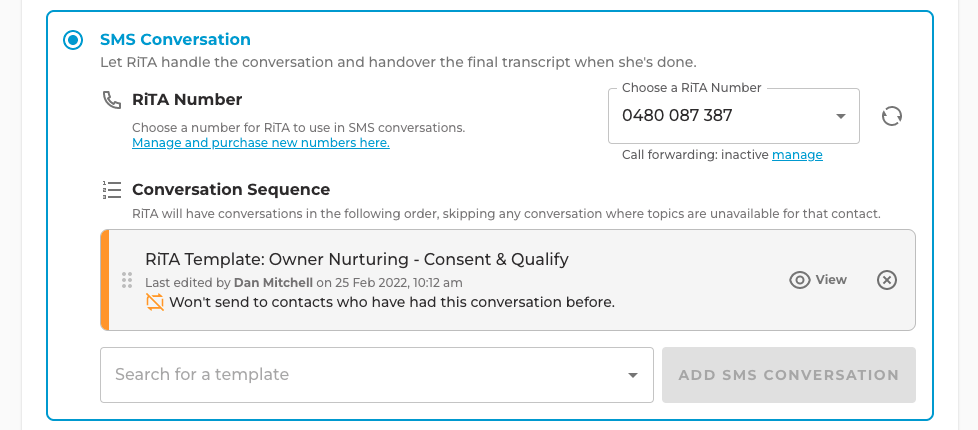
Task: Expand the template search dropdown arrow
Action: pos(632,375)
